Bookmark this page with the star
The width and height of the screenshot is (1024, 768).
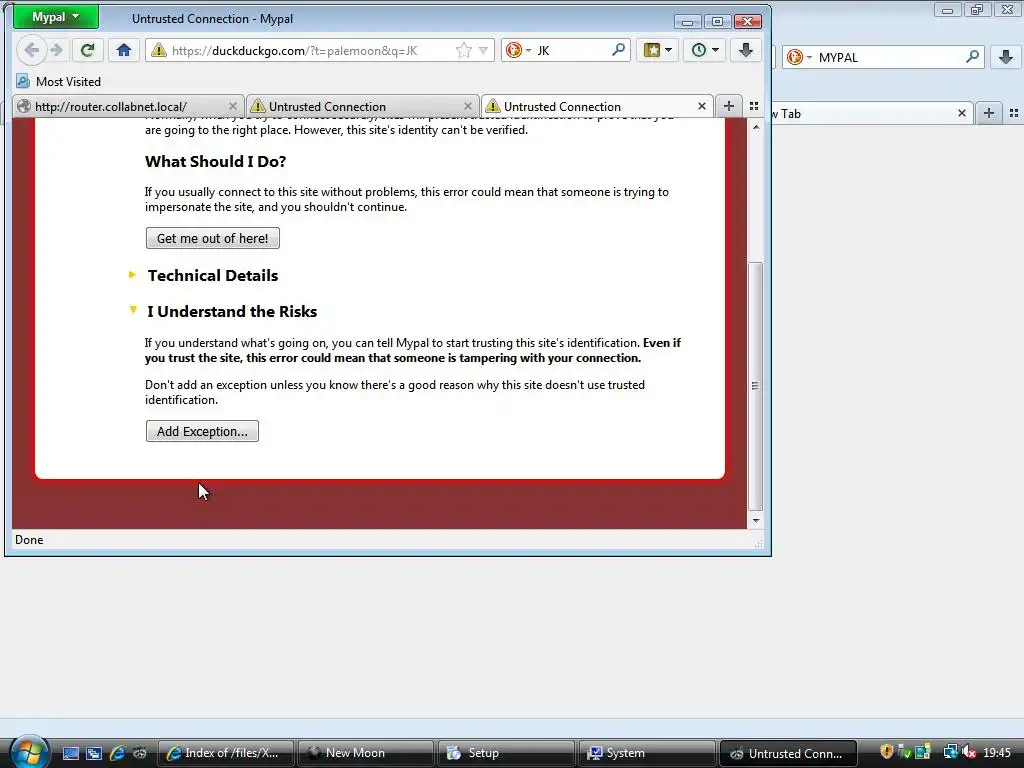[464, 50]
